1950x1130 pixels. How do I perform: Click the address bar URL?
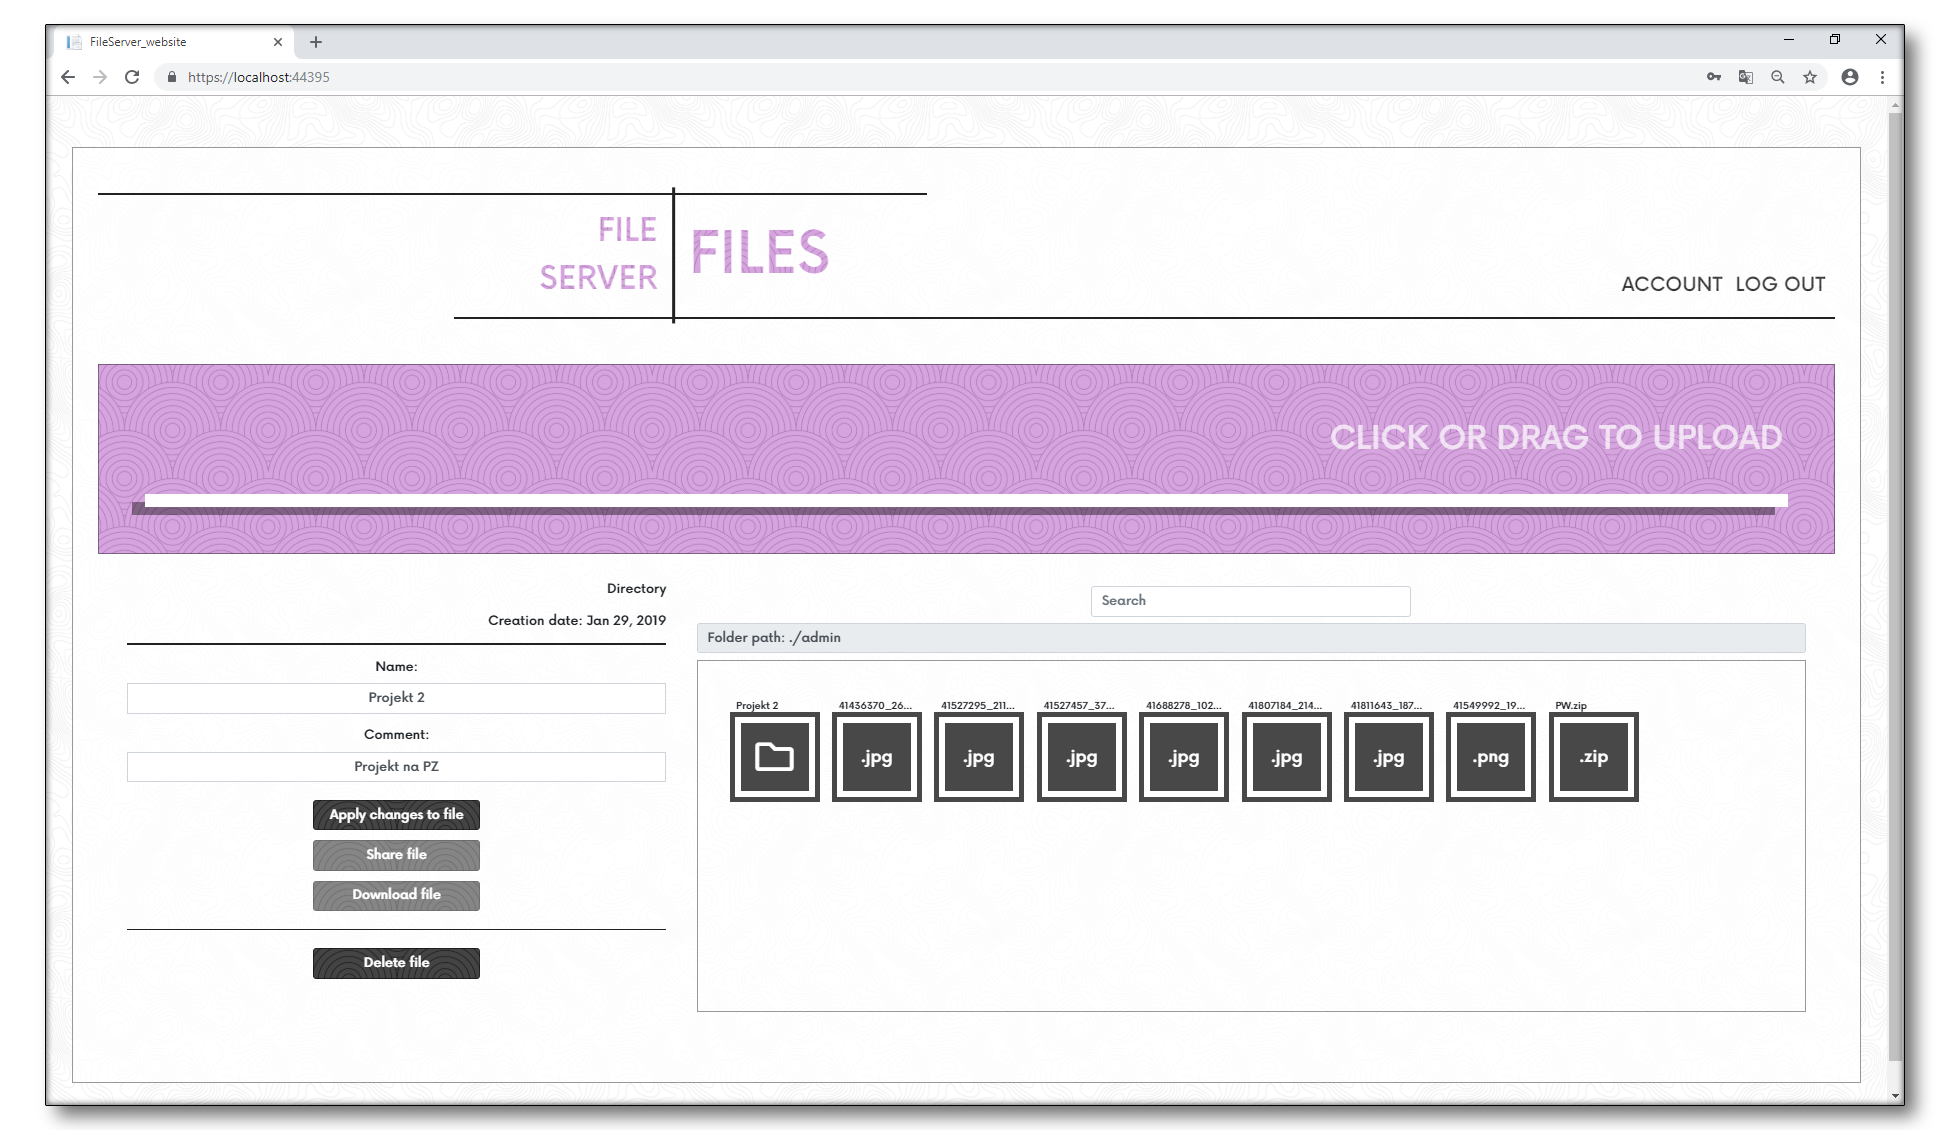point(259,77)
